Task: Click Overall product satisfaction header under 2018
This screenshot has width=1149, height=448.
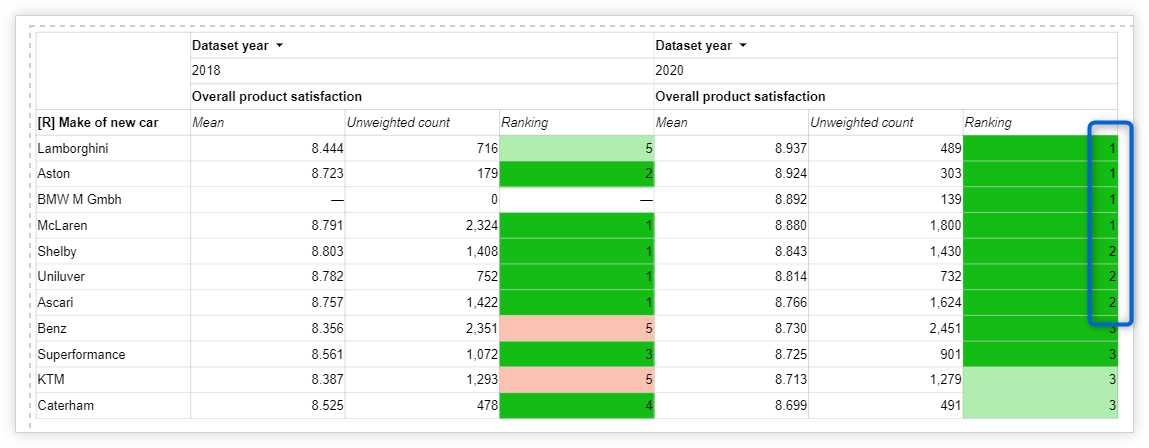Action: (x=277, y=97)
